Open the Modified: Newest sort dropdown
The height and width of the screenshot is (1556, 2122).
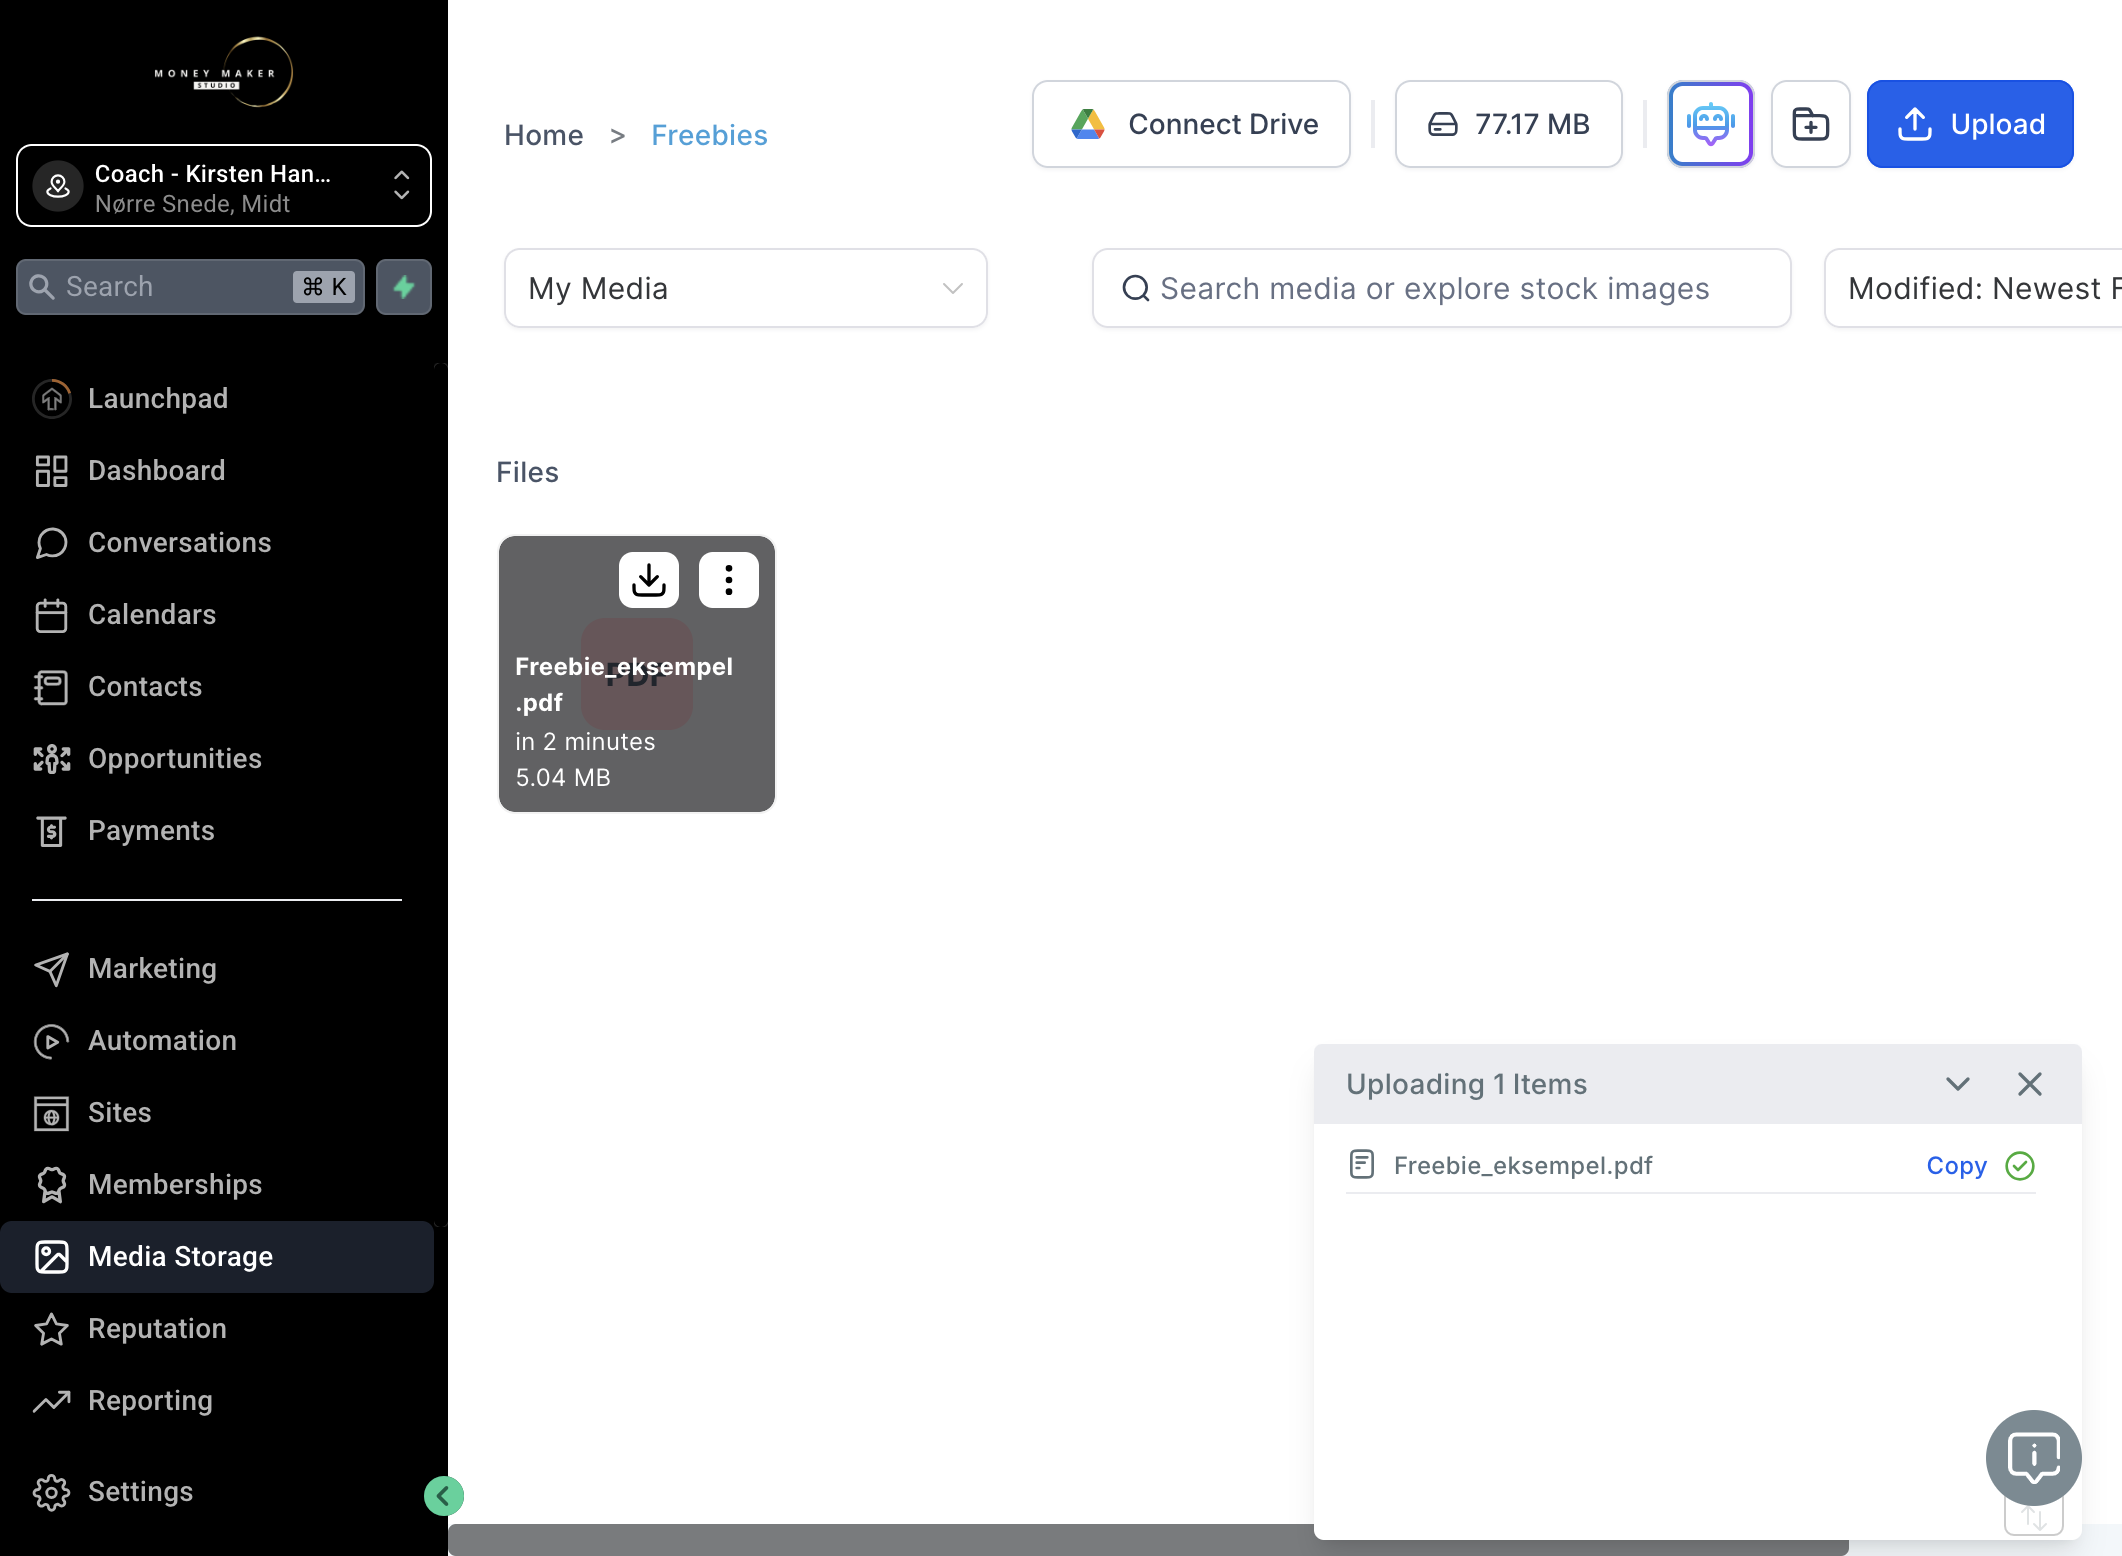(1973, 288)
